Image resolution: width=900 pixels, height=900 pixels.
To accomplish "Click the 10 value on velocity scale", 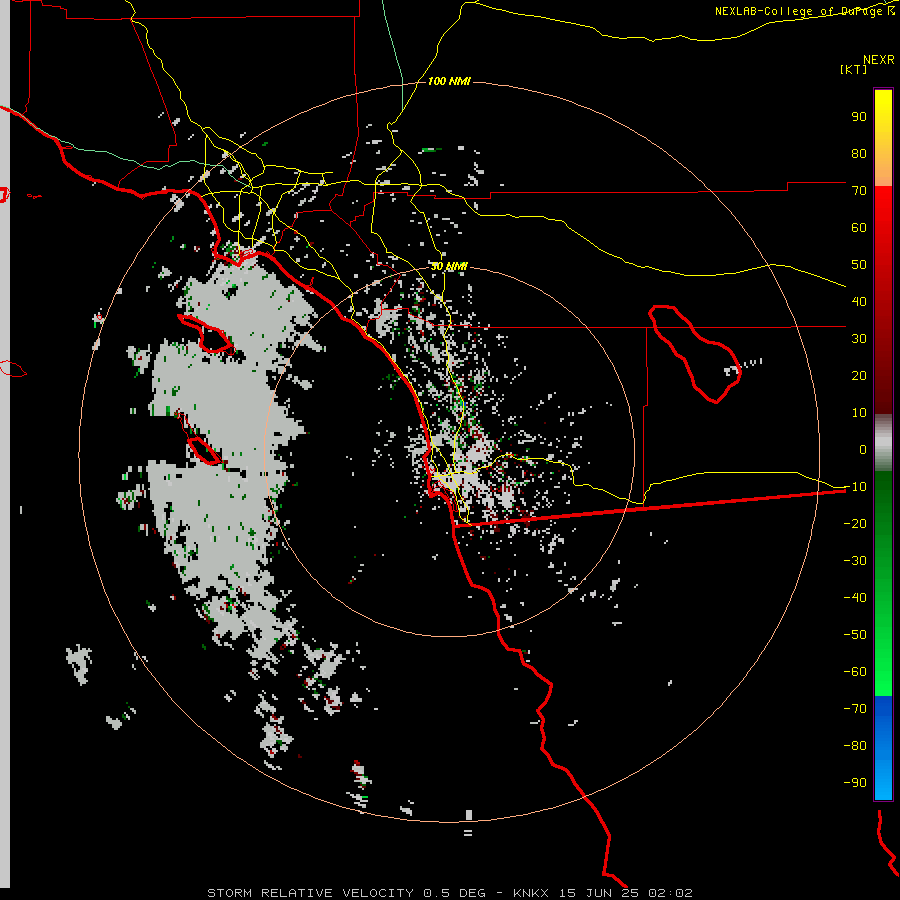I will pyautogui.click(x=859, y=413).
